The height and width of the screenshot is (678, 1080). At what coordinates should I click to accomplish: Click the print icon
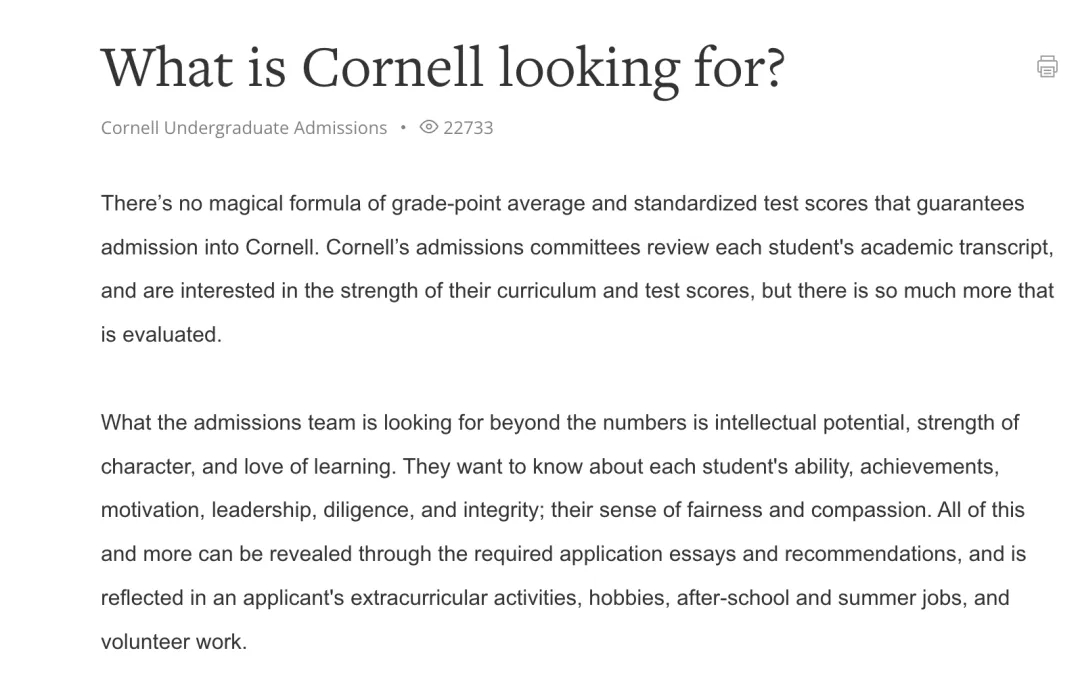[1047, 67]
